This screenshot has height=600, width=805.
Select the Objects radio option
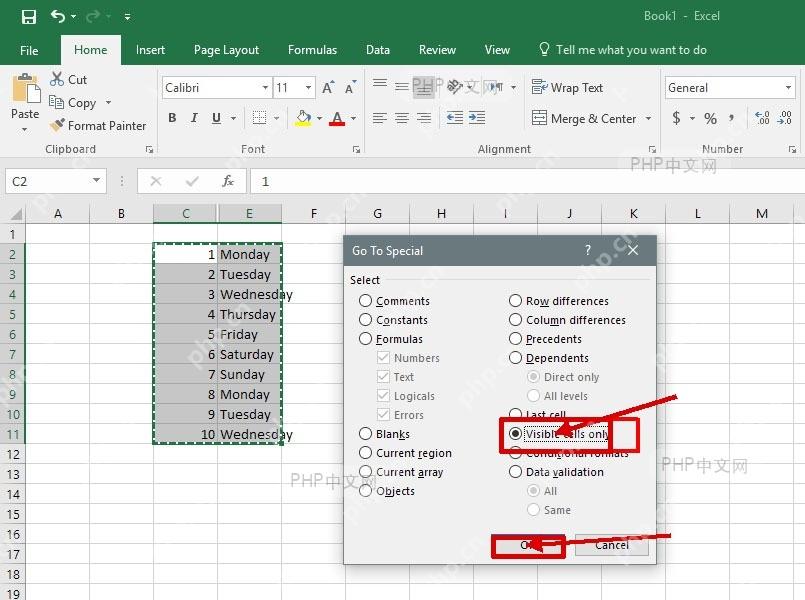(x=365, y=491)
